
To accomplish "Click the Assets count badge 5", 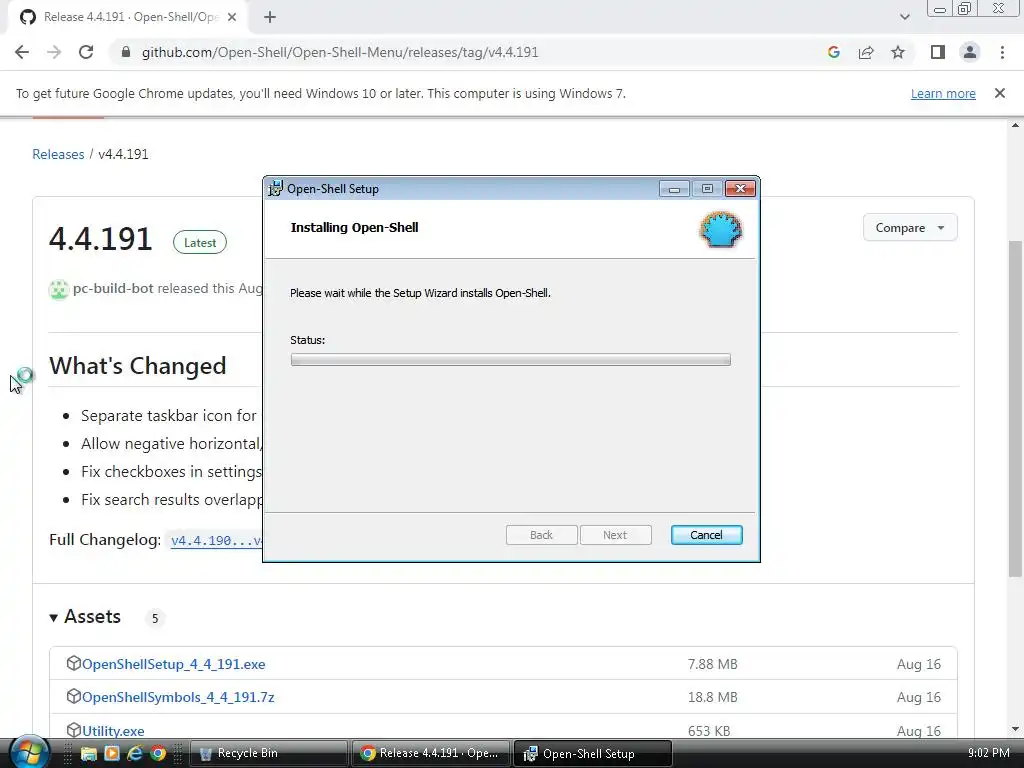I will [155, 618].
